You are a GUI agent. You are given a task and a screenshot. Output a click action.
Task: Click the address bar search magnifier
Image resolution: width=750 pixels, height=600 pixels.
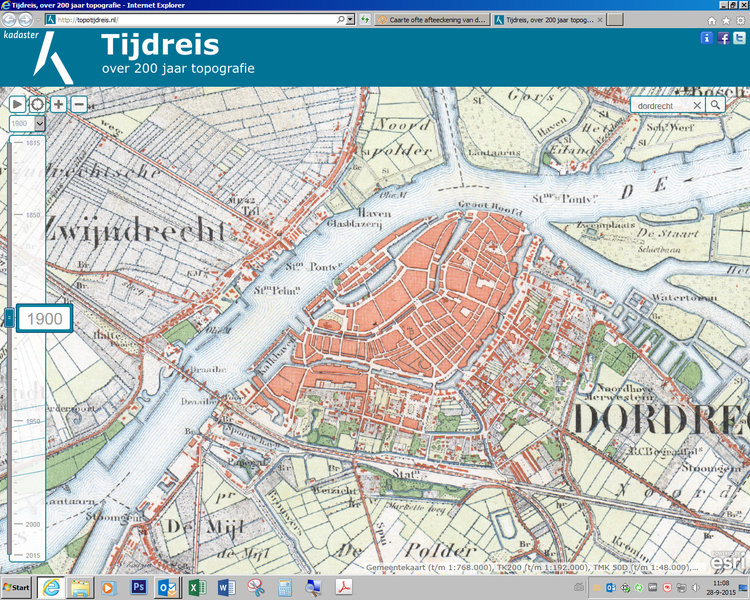[340, 20]
